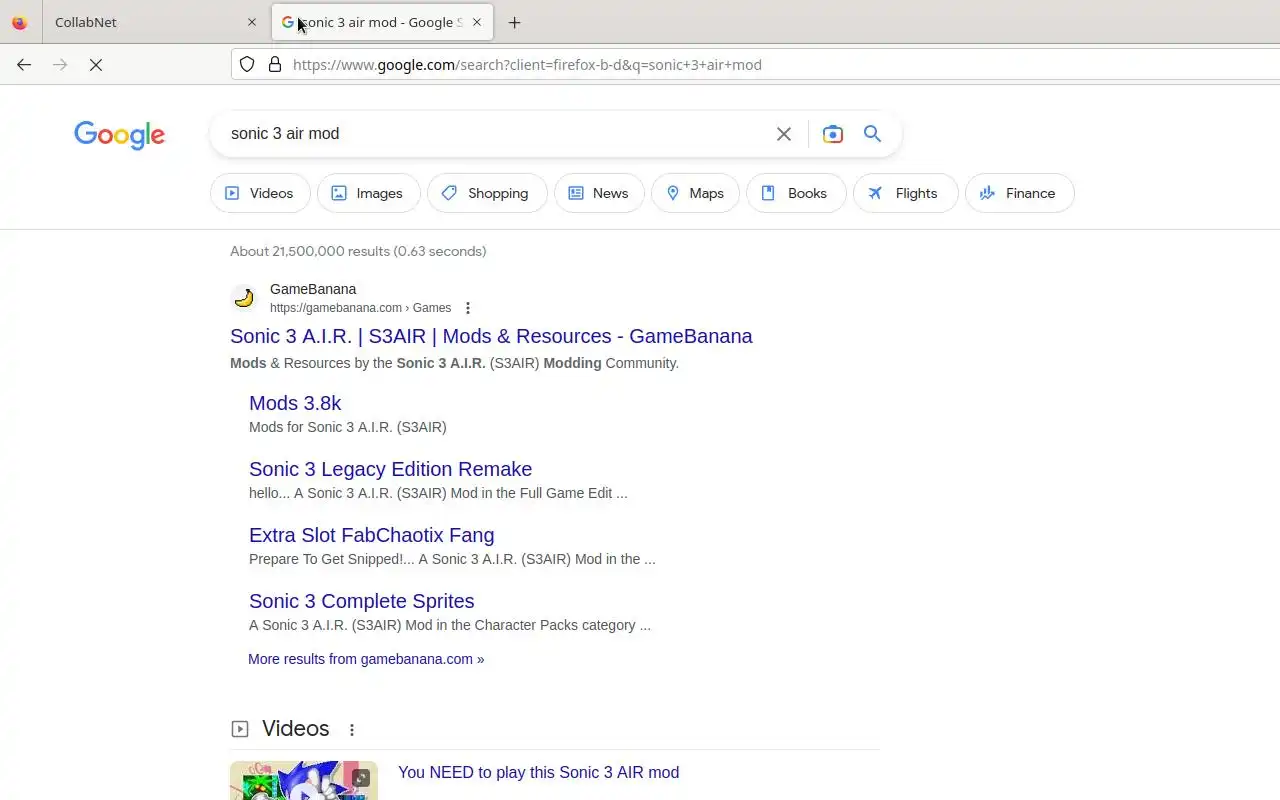Viewport: 1280px width, 800px height.
Task: Close the sonic 3 air mod tab
Action: [477, 22]
